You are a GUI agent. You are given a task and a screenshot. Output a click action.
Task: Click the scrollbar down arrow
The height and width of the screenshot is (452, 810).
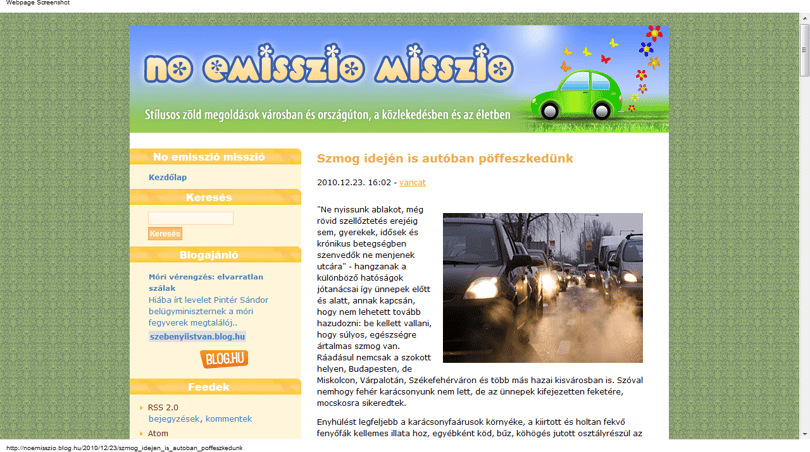click(x=804, y=434)
